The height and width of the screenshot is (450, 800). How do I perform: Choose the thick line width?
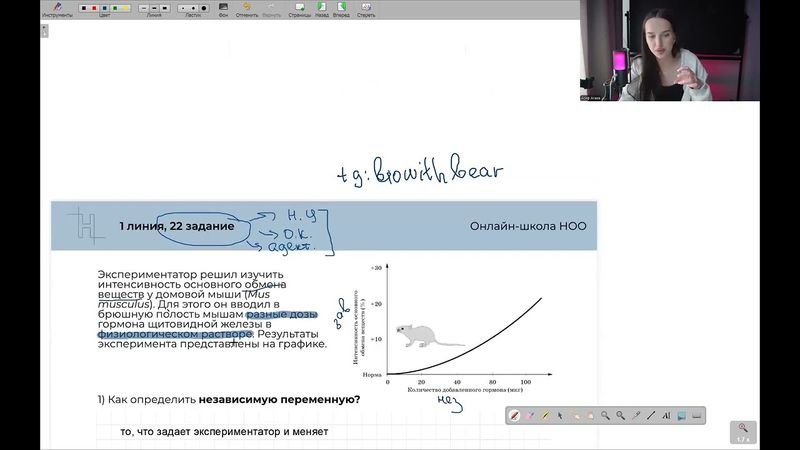pyautogui.click(x=164, y=8)
